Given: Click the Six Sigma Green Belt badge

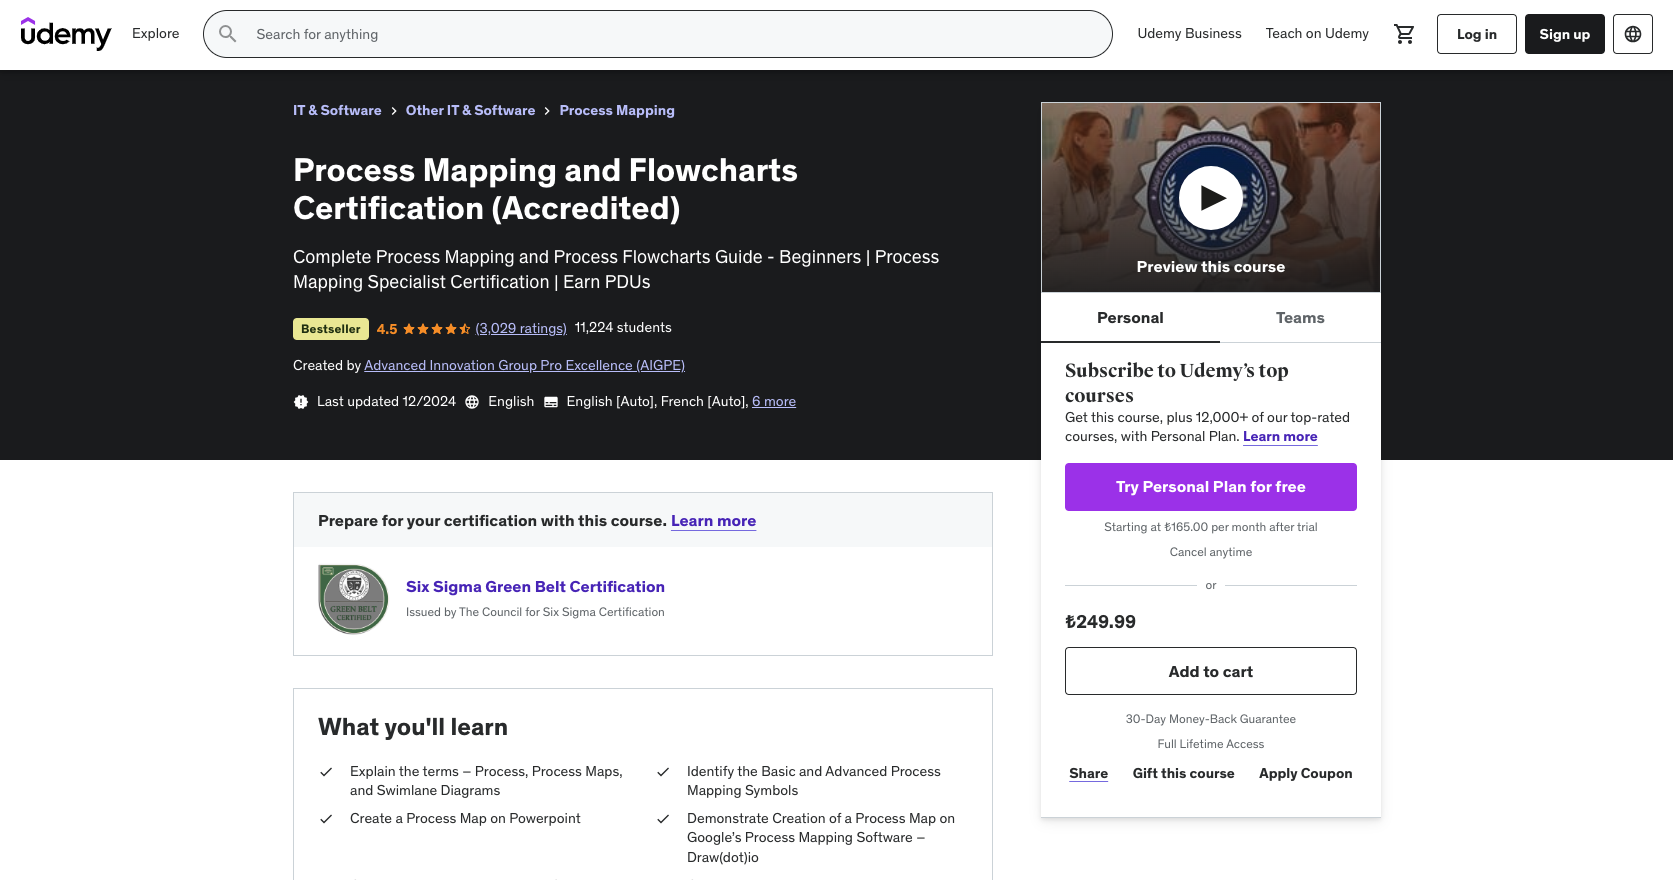Looking at the screenshot, I should [x=353, y=599].
